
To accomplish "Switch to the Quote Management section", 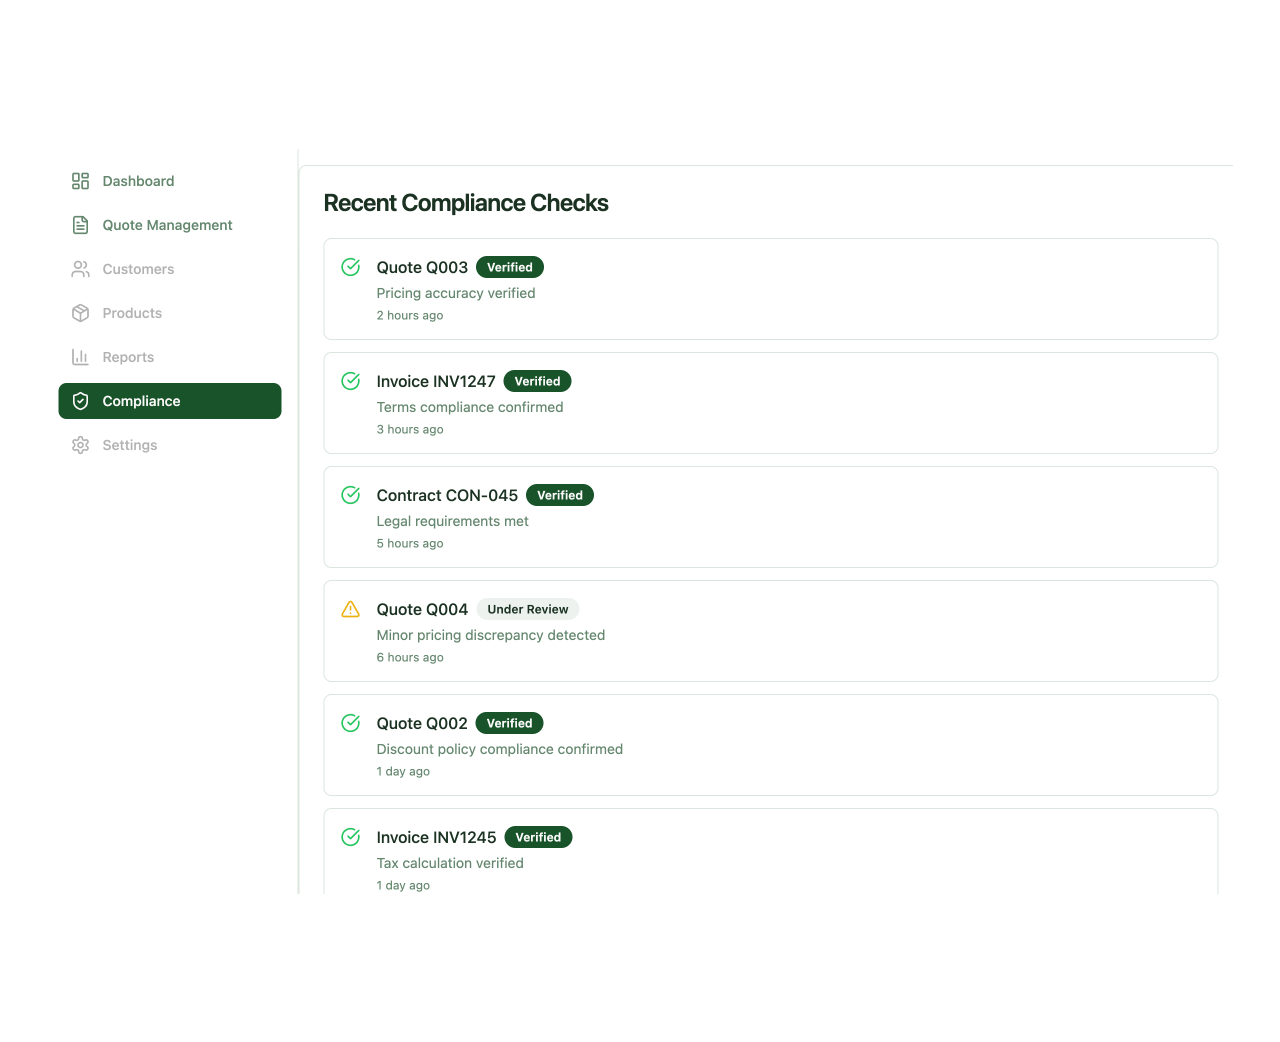I will pyautogui.click(x=166, y=225).
